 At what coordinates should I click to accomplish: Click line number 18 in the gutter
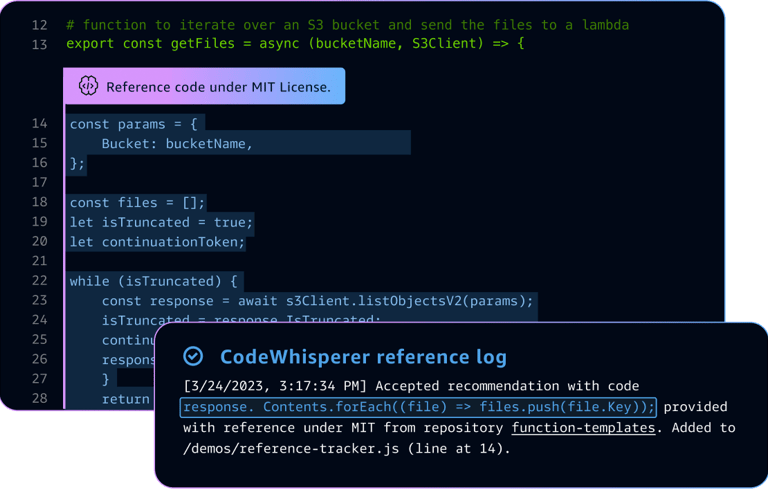pos(40,202)
